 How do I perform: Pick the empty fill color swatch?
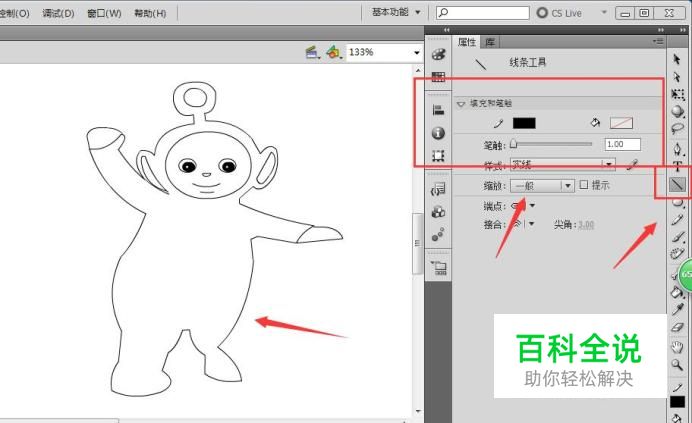[621, 123]
